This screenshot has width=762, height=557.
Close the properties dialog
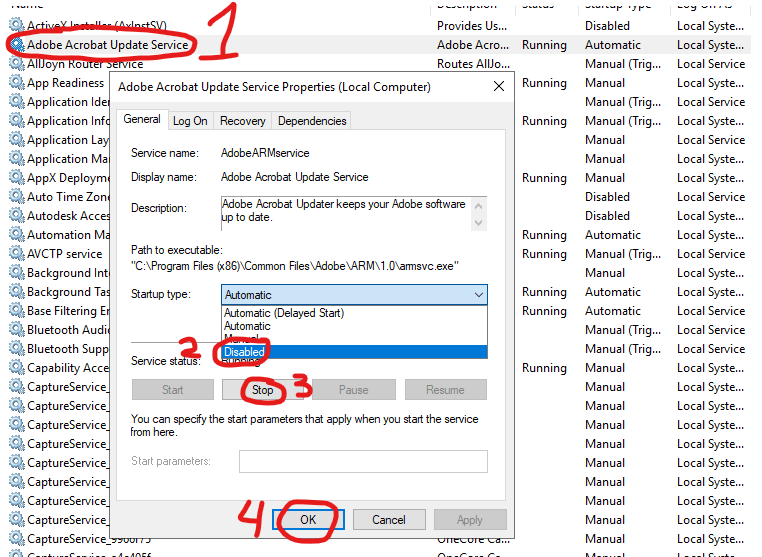(x=499, y=87)
